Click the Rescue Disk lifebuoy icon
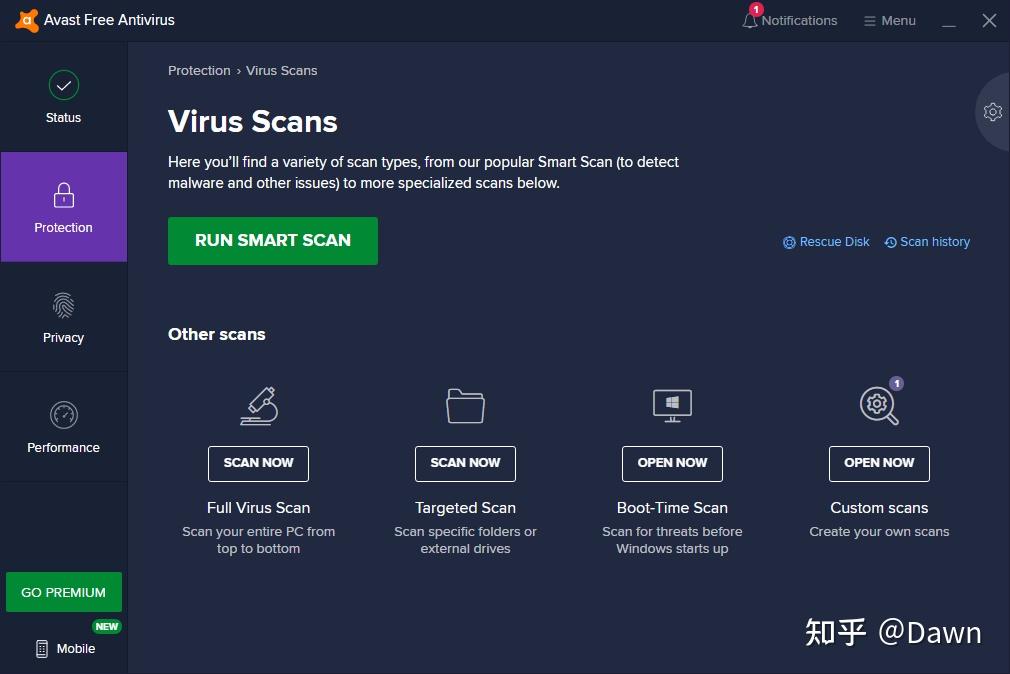Screen dimensions: 1010x674 [789, 242]
